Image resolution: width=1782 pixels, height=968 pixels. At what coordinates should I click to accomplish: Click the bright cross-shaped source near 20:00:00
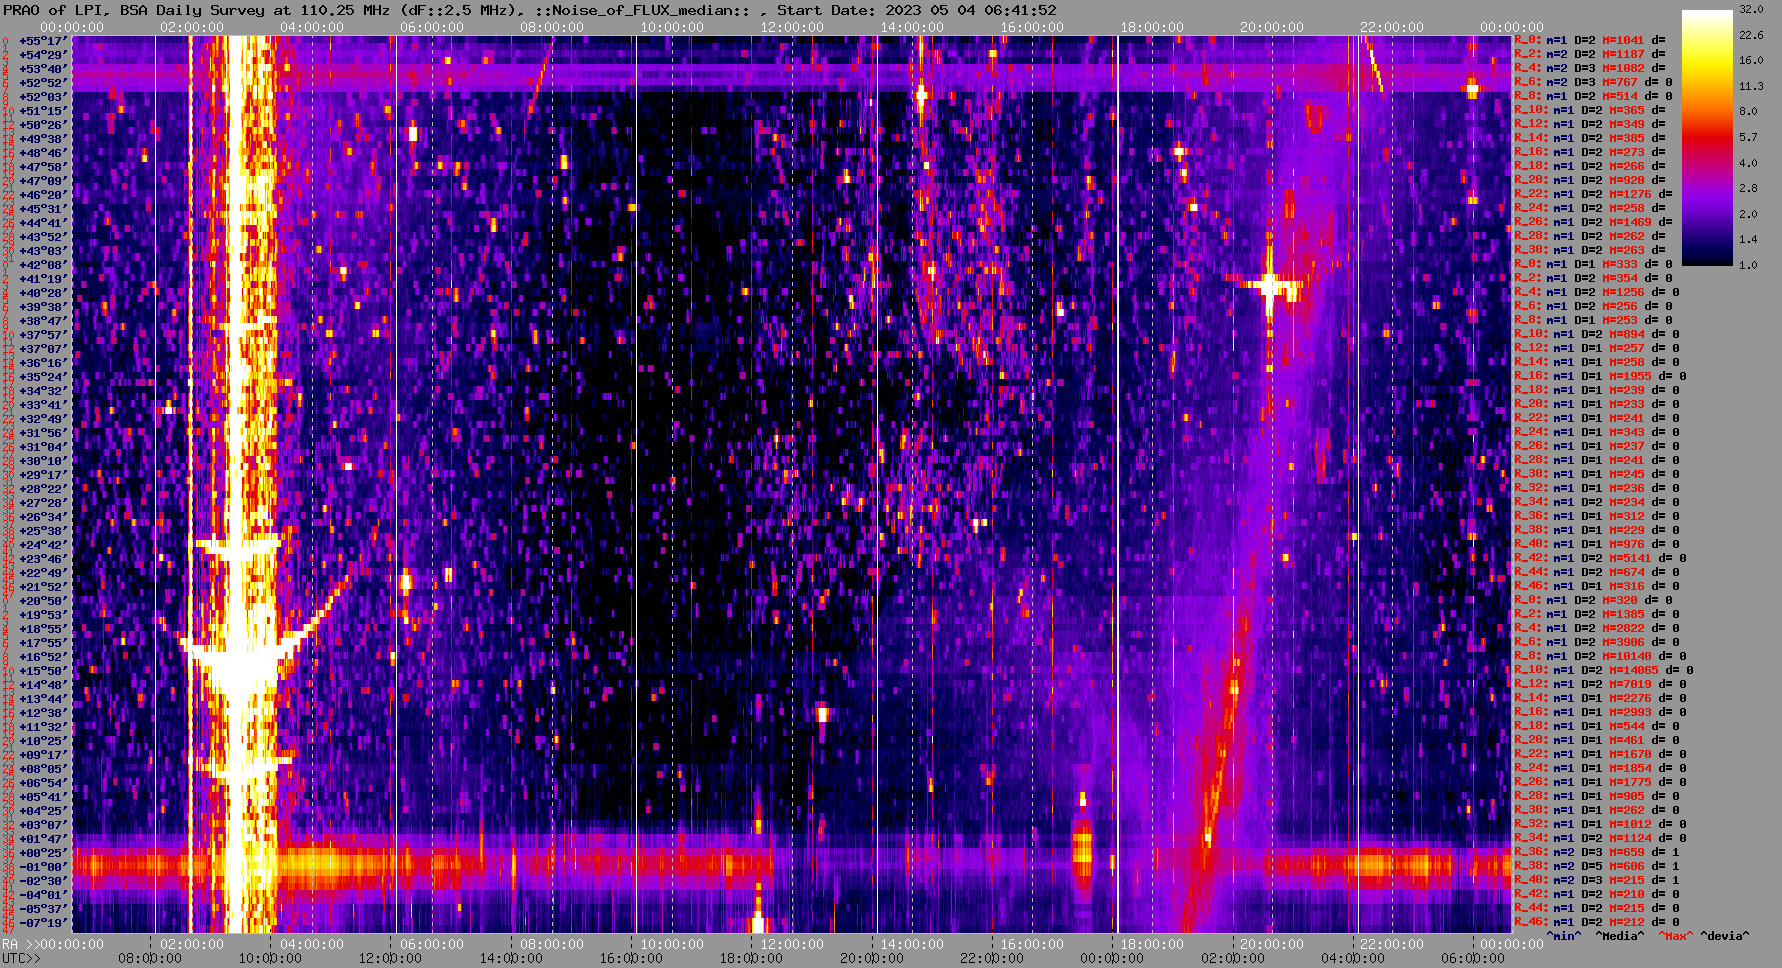click(1270, 286)
